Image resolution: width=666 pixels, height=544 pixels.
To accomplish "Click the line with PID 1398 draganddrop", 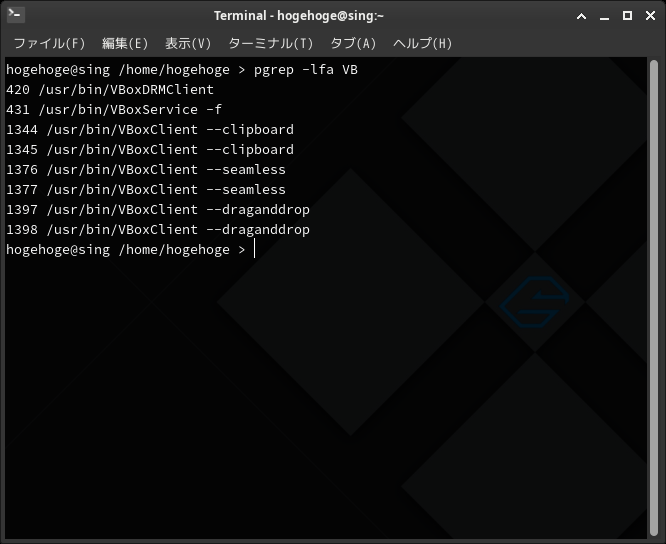I will click(158, 229).
